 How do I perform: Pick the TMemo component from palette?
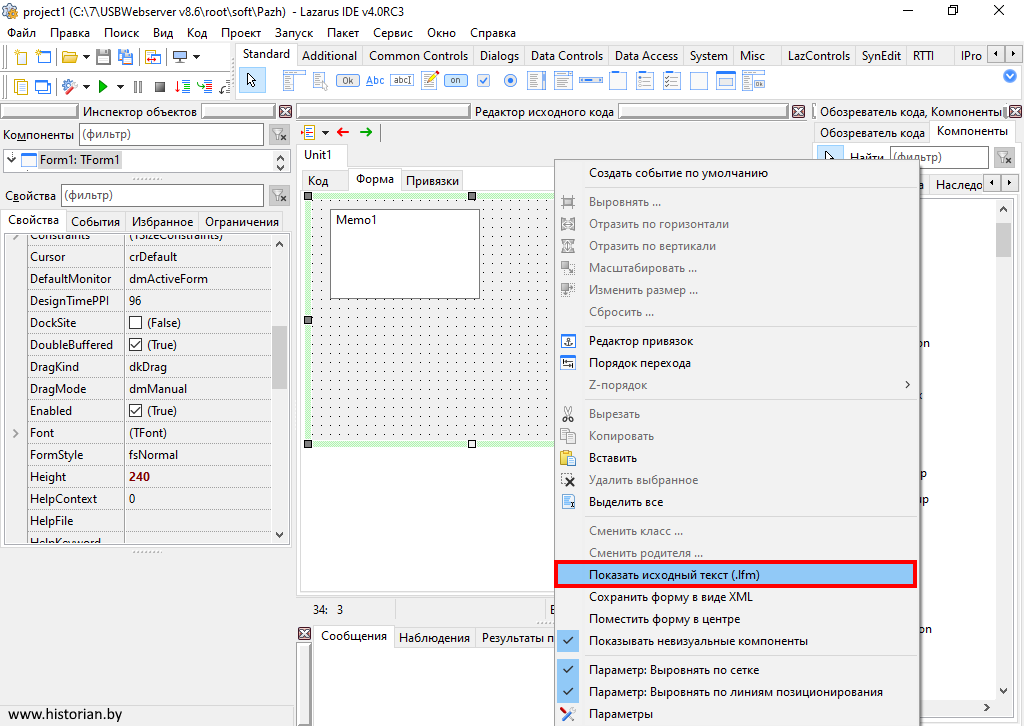coord(430,81)
